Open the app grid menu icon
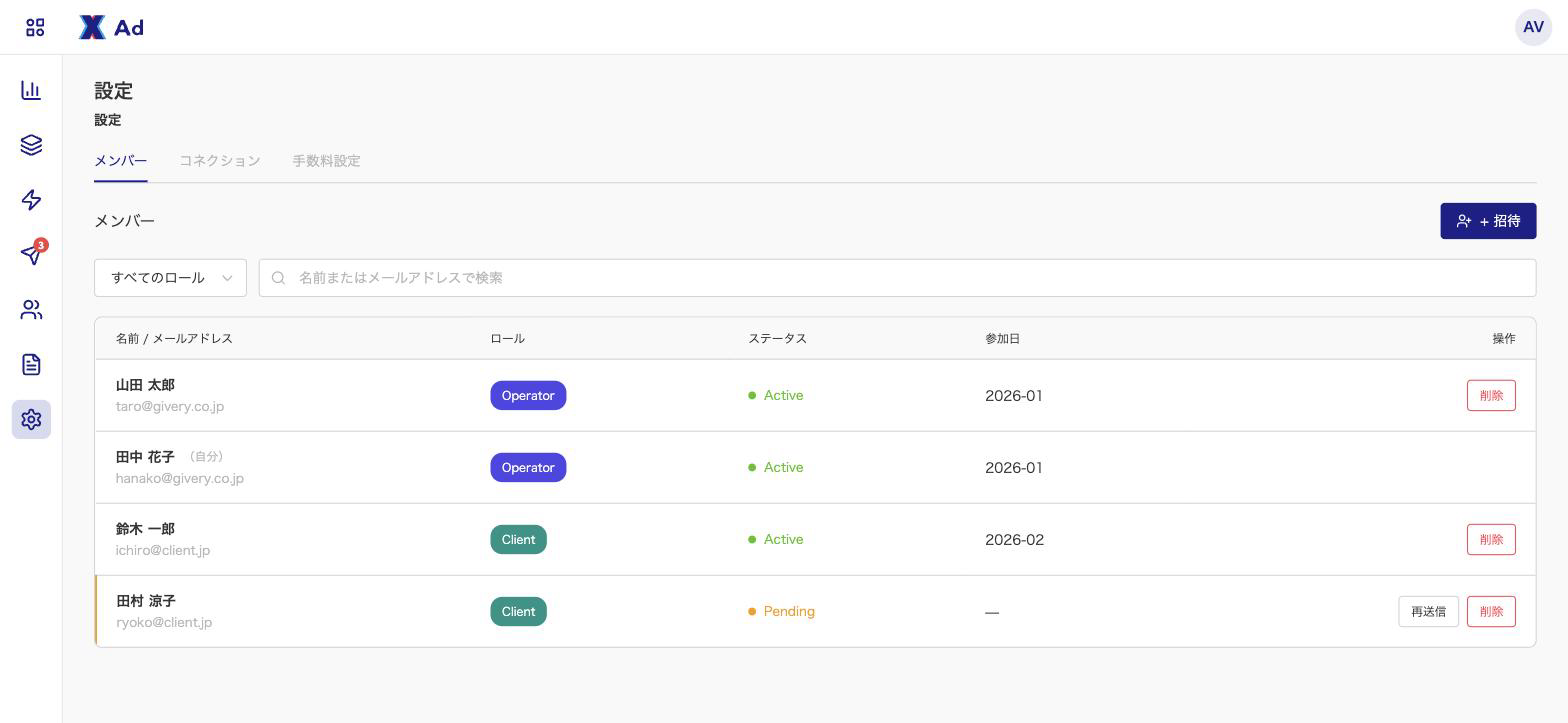This screenshot has height=723, width=1568. pyautogui.click(x=35, y=27)
